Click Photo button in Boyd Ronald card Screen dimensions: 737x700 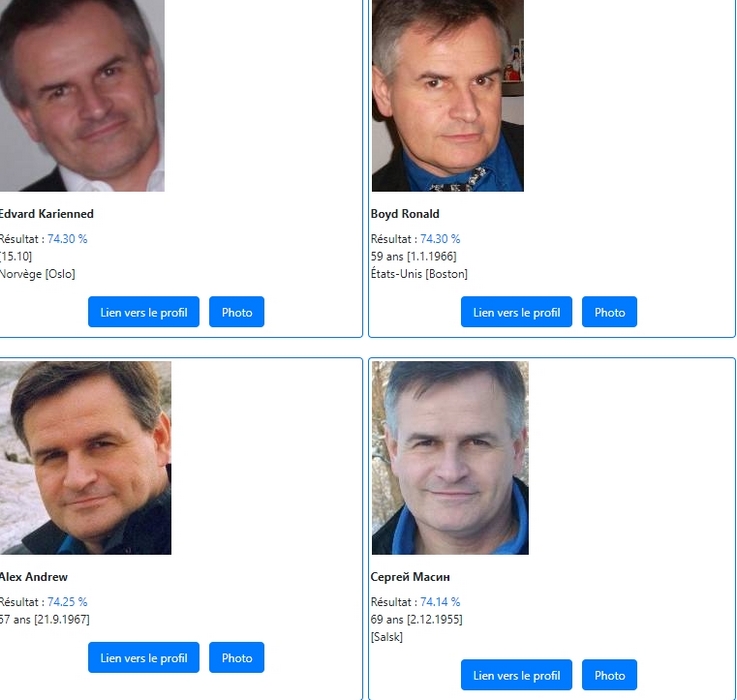609,312
